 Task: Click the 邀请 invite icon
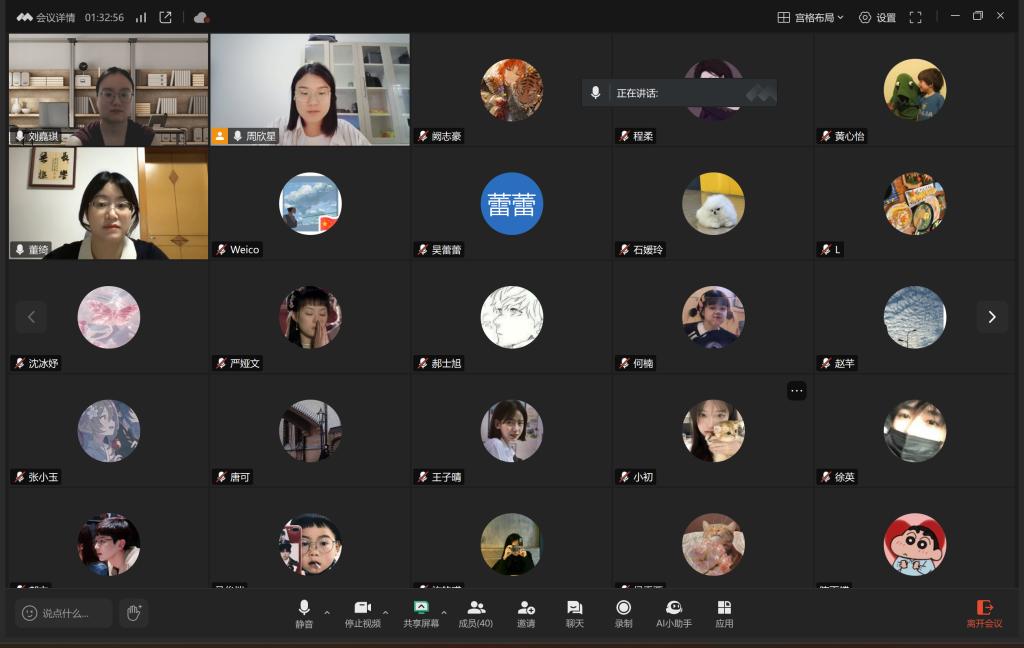pyautogui.click(x=526, y=613)
